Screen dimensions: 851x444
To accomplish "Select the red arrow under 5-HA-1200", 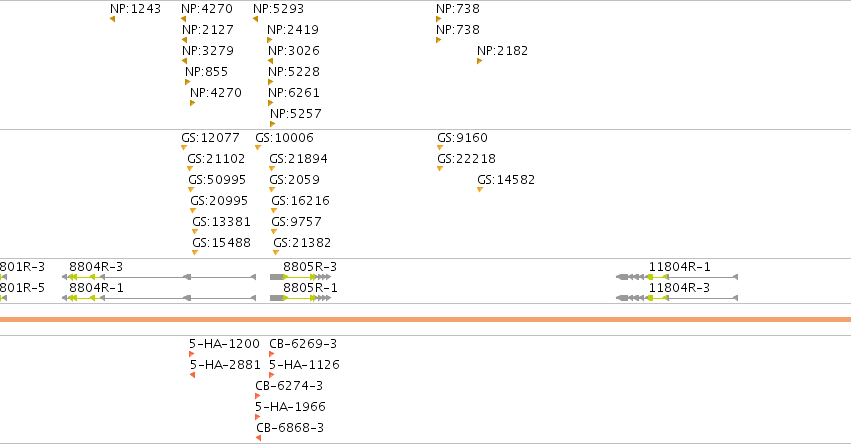I will click(x=192, y=354).
